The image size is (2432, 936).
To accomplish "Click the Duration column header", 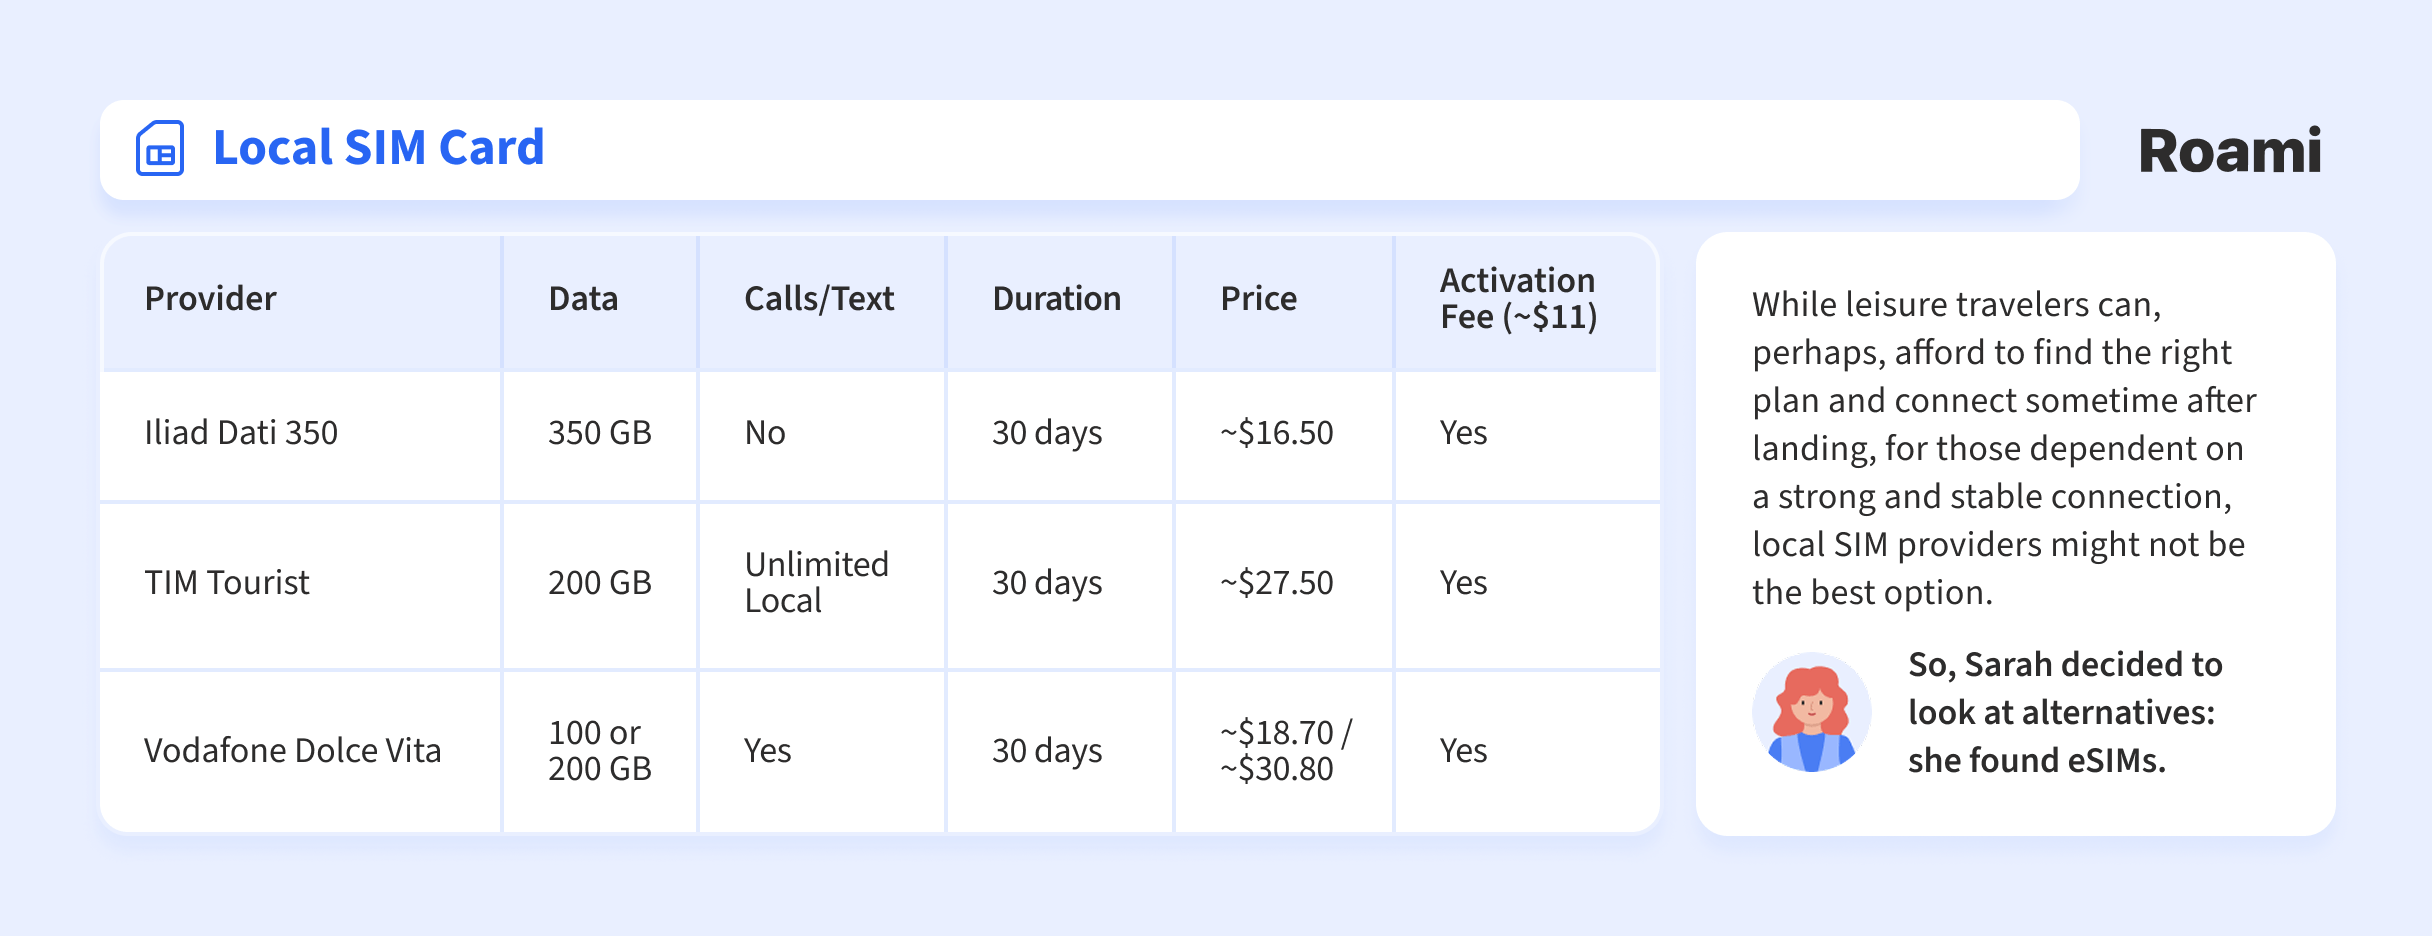I will pyautogui.click(x=1056, y=299).
